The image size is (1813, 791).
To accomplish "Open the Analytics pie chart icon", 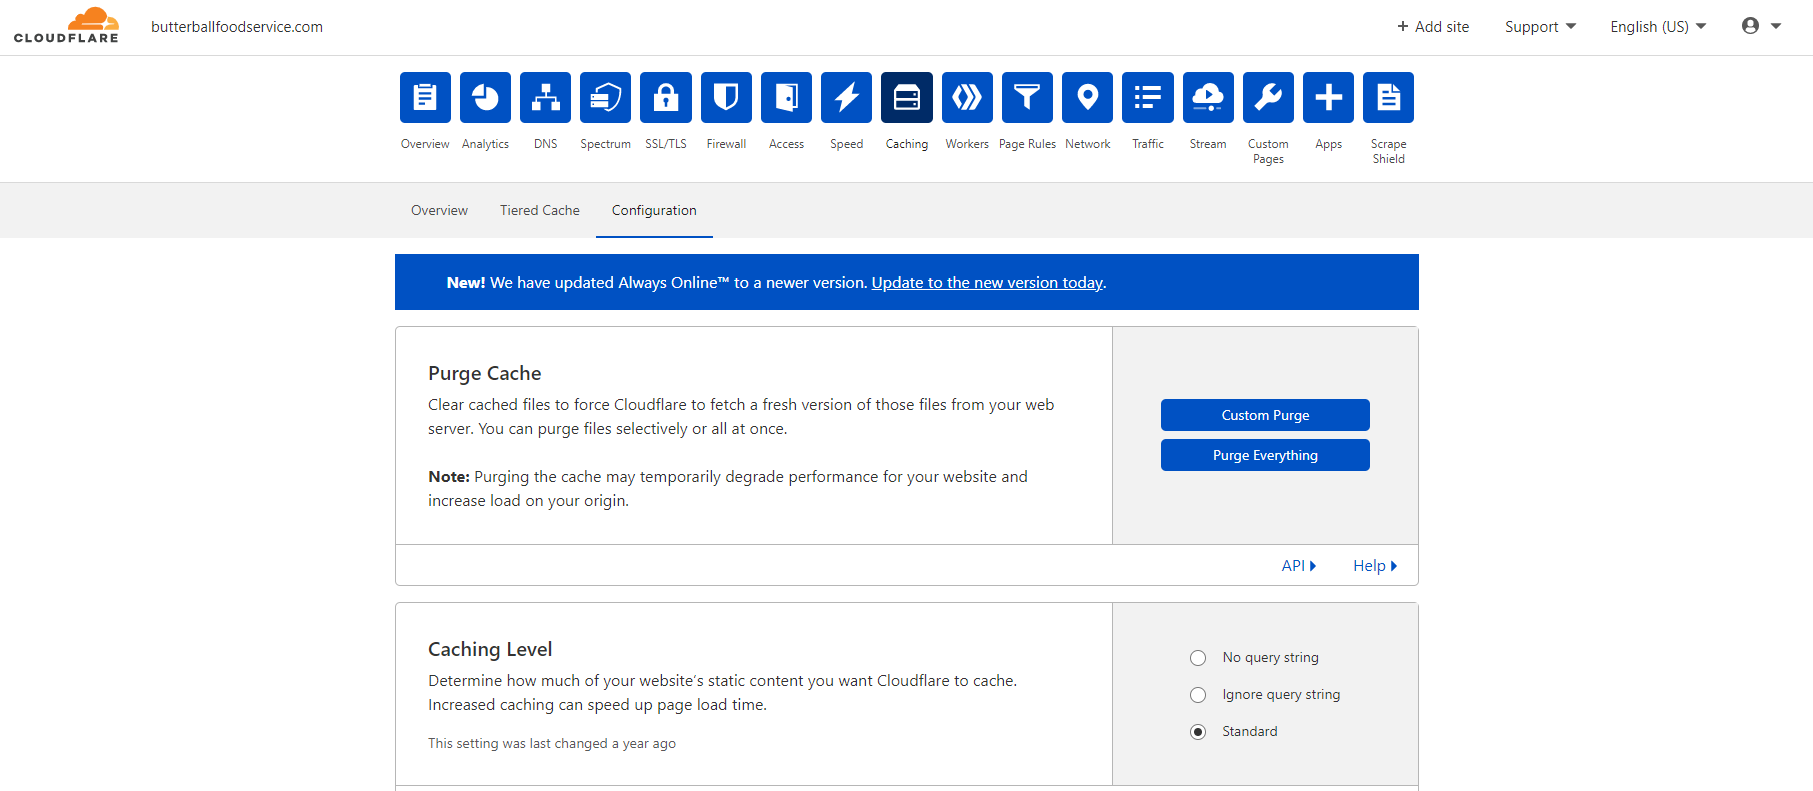I will tap(485, 98).
